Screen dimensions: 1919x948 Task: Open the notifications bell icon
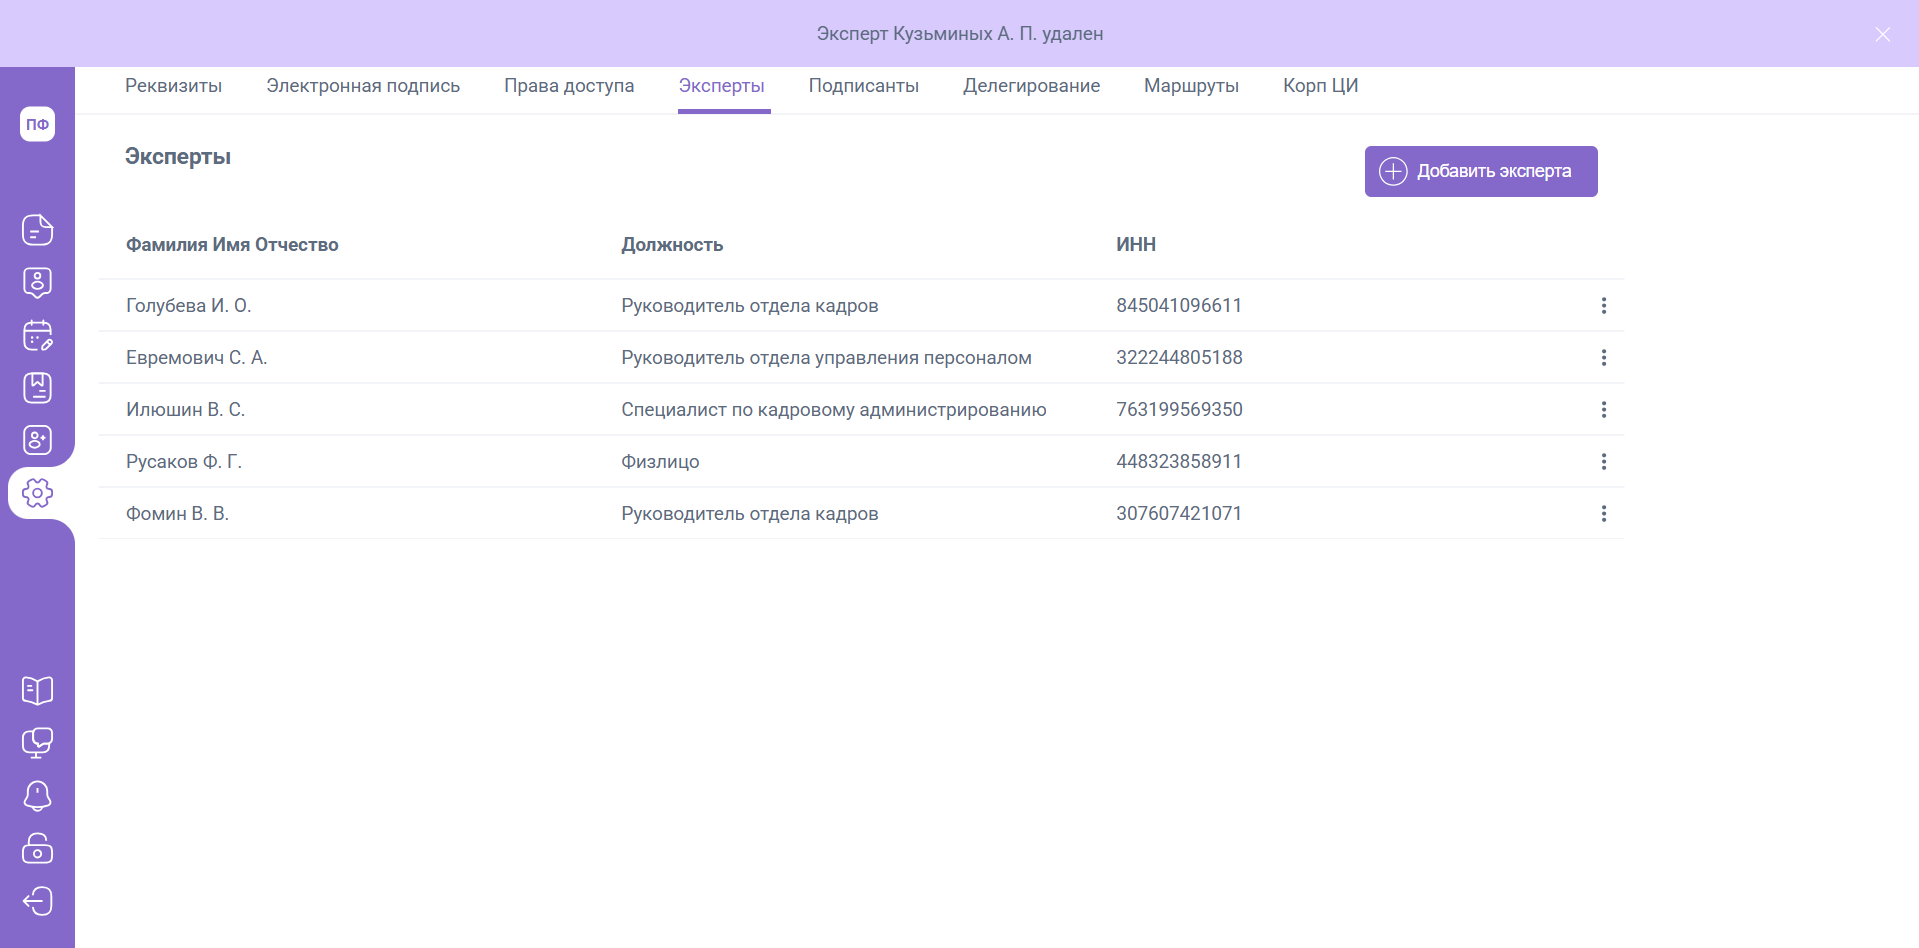[37, 796]
